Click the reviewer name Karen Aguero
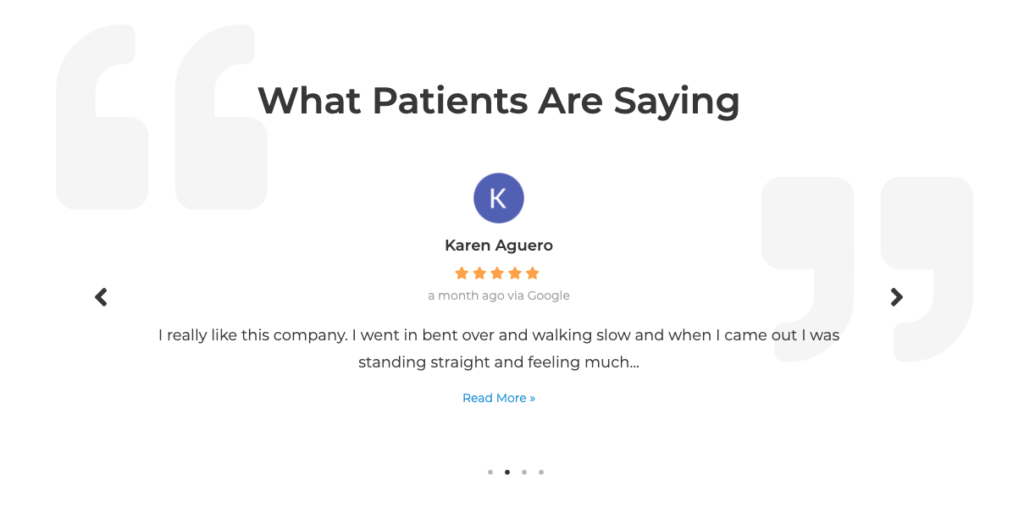 coord(499,246)
